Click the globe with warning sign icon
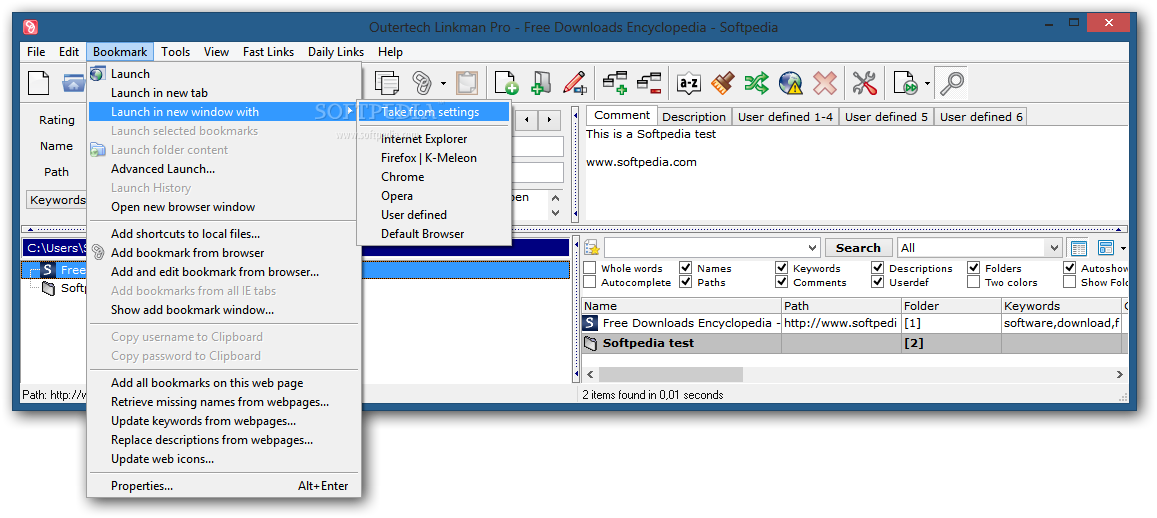 (x=790, y=83)
